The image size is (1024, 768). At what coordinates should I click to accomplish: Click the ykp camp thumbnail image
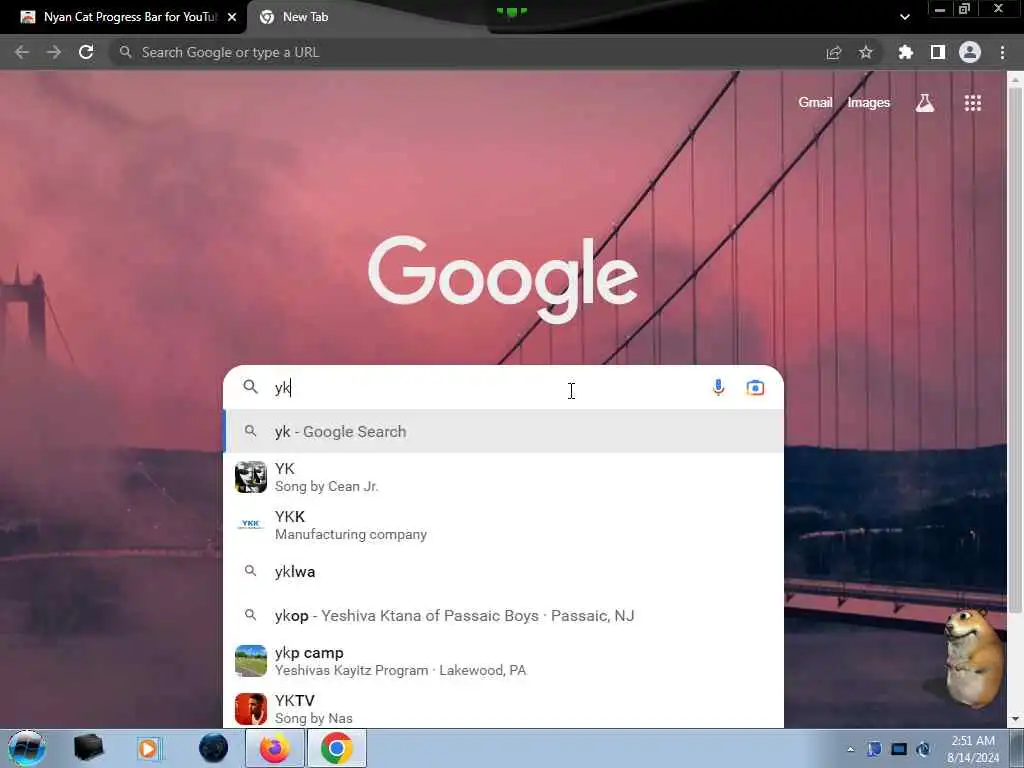click(251, 661)
